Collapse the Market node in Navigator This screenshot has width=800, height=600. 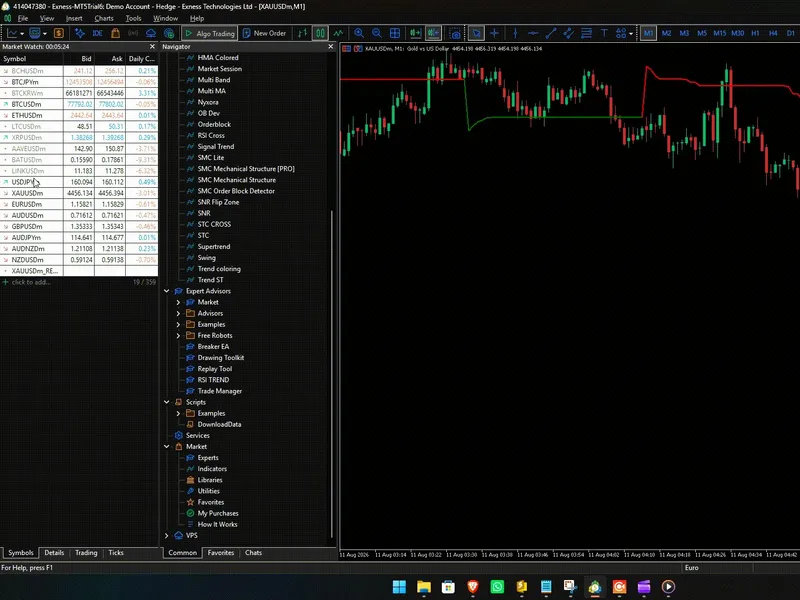166,446
